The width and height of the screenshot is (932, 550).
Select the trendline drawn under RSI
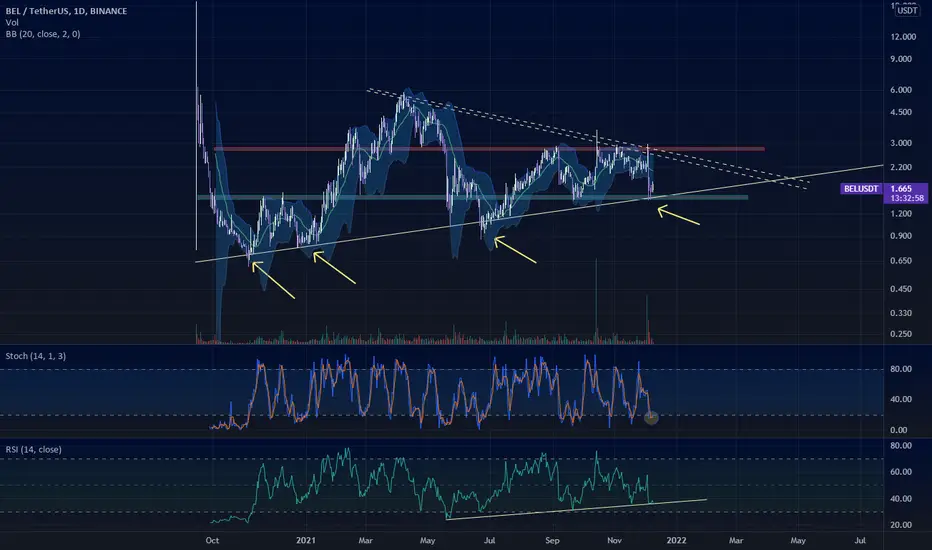[576, 510]
